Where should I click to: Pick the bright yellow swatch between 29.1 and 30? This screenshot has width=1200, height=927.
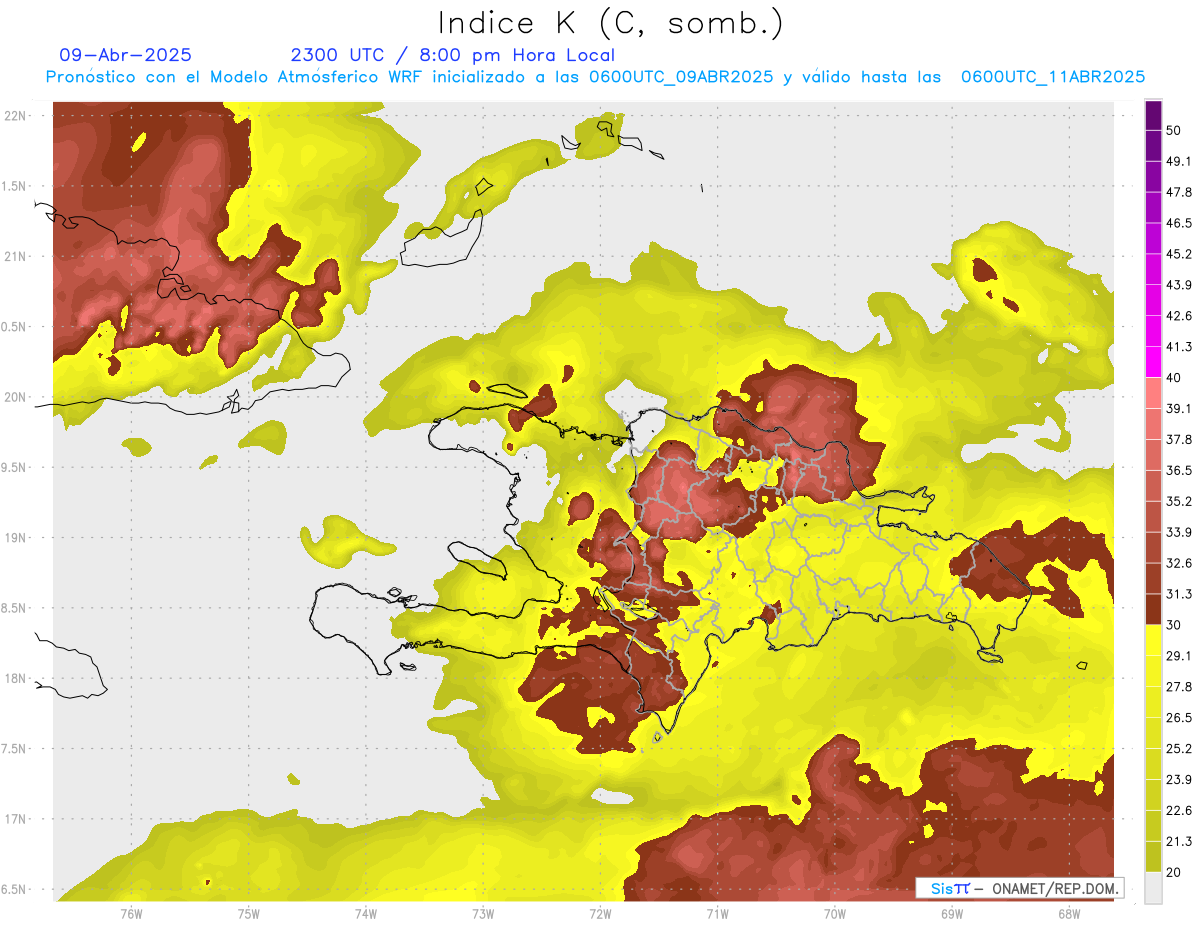click(1153, 640)
